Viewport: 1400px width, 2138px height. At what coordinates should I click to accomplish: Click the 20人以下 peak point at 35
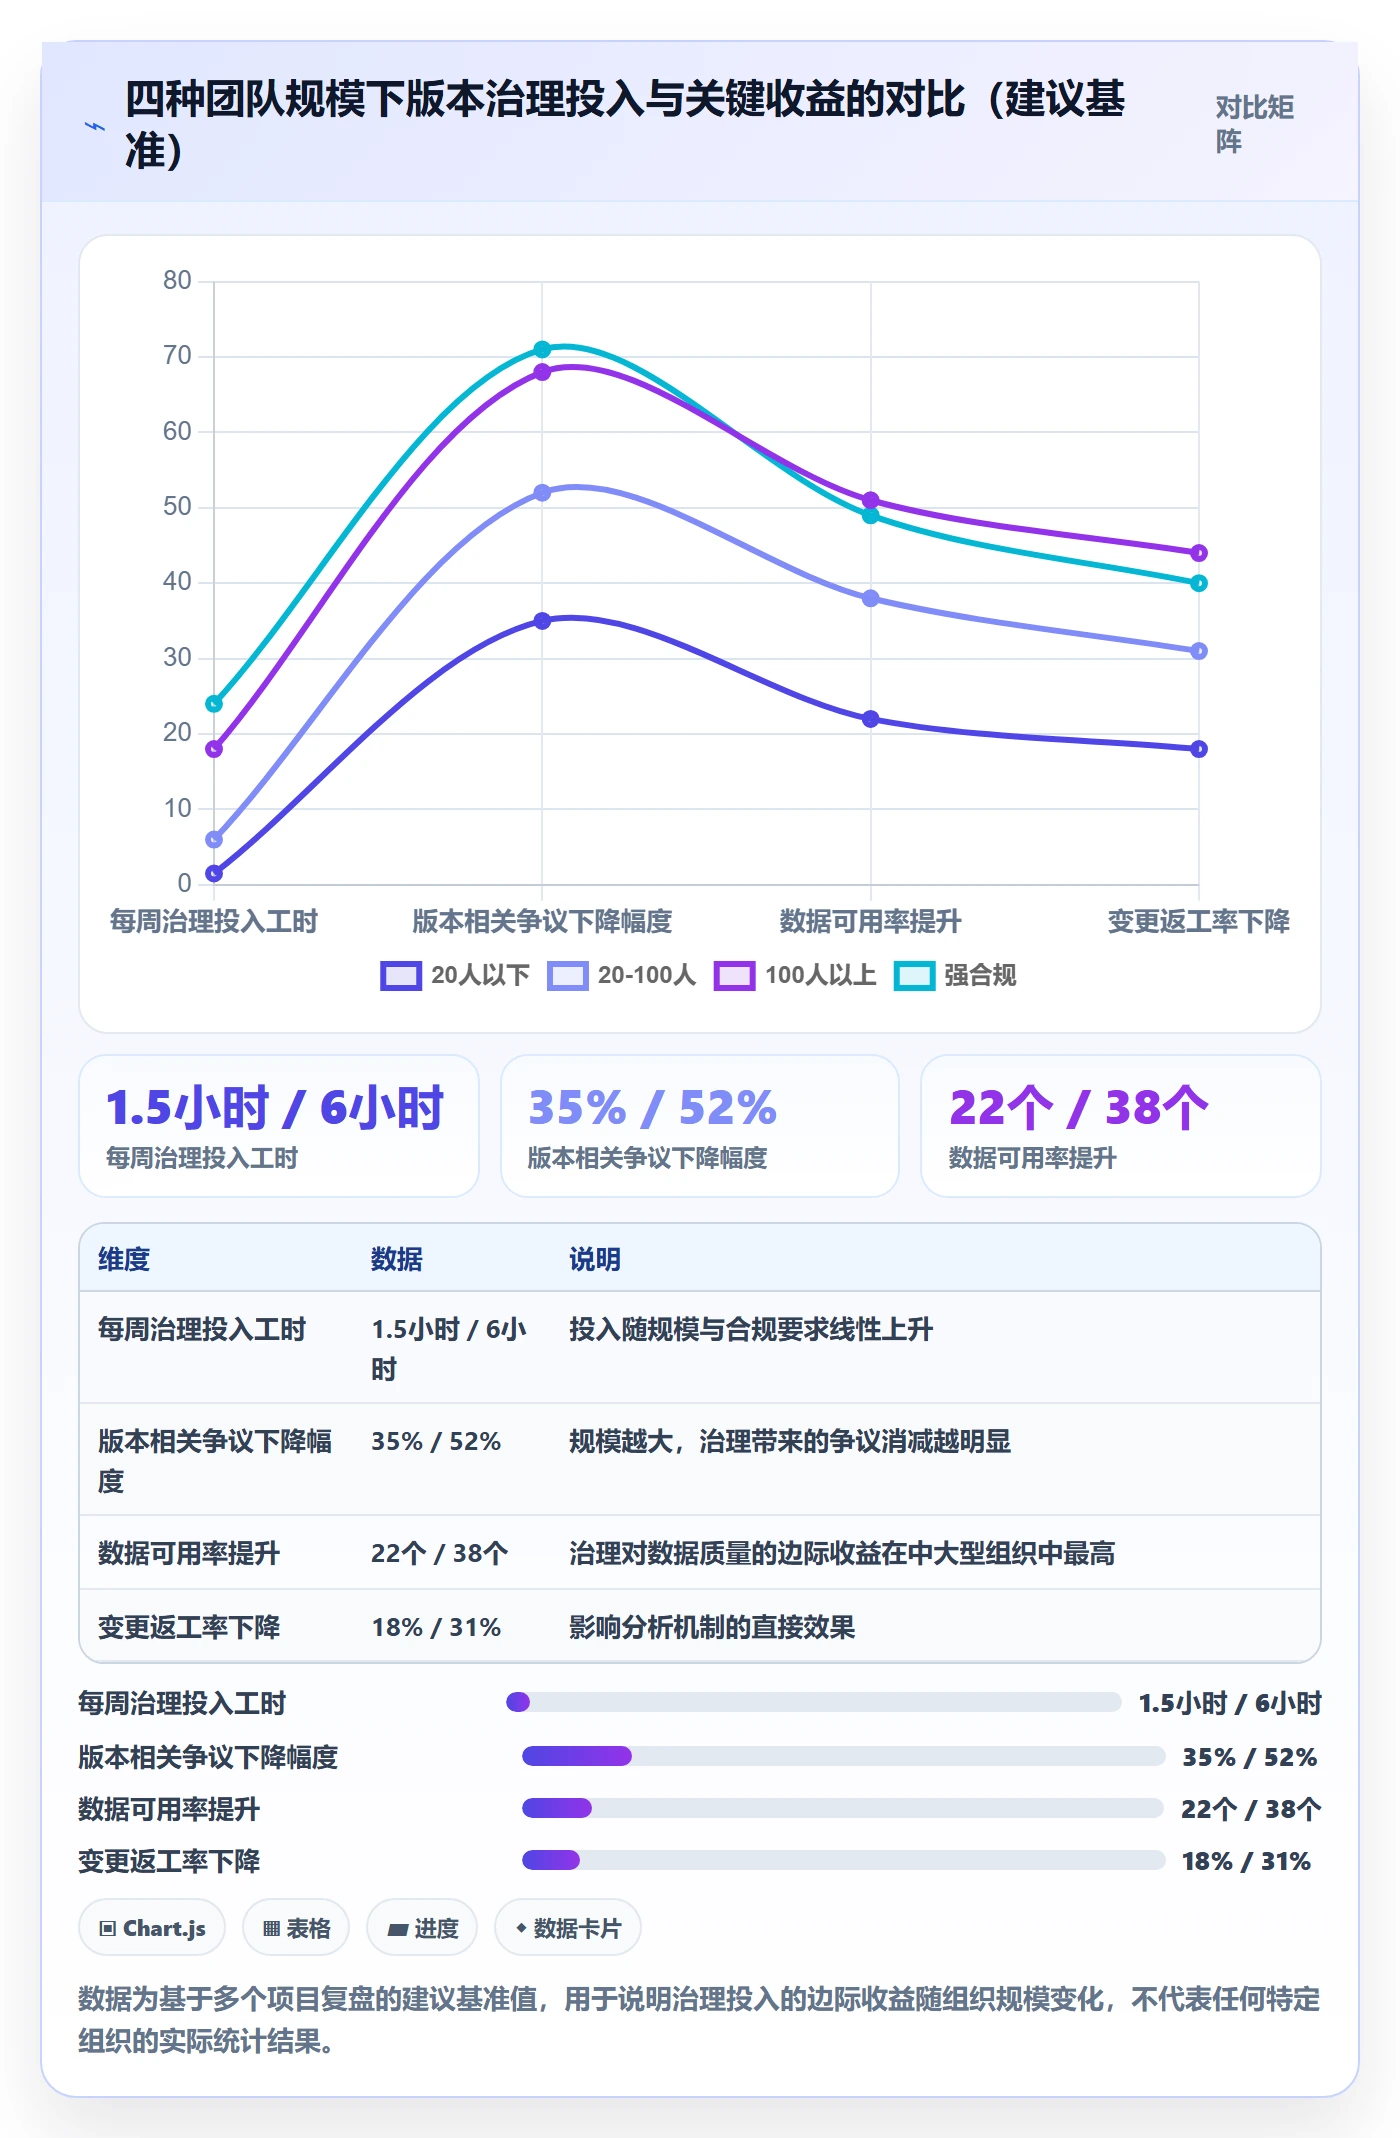coord(542,621)
